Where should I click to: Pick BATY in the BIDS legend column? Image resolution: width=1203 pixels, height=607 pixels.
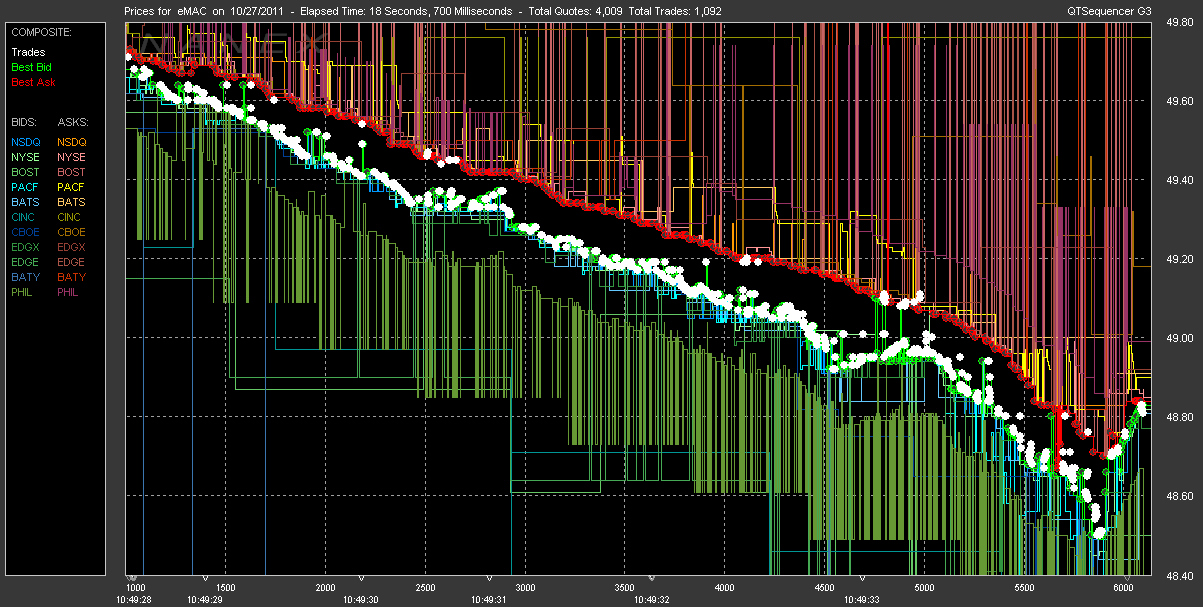[25, 277]
